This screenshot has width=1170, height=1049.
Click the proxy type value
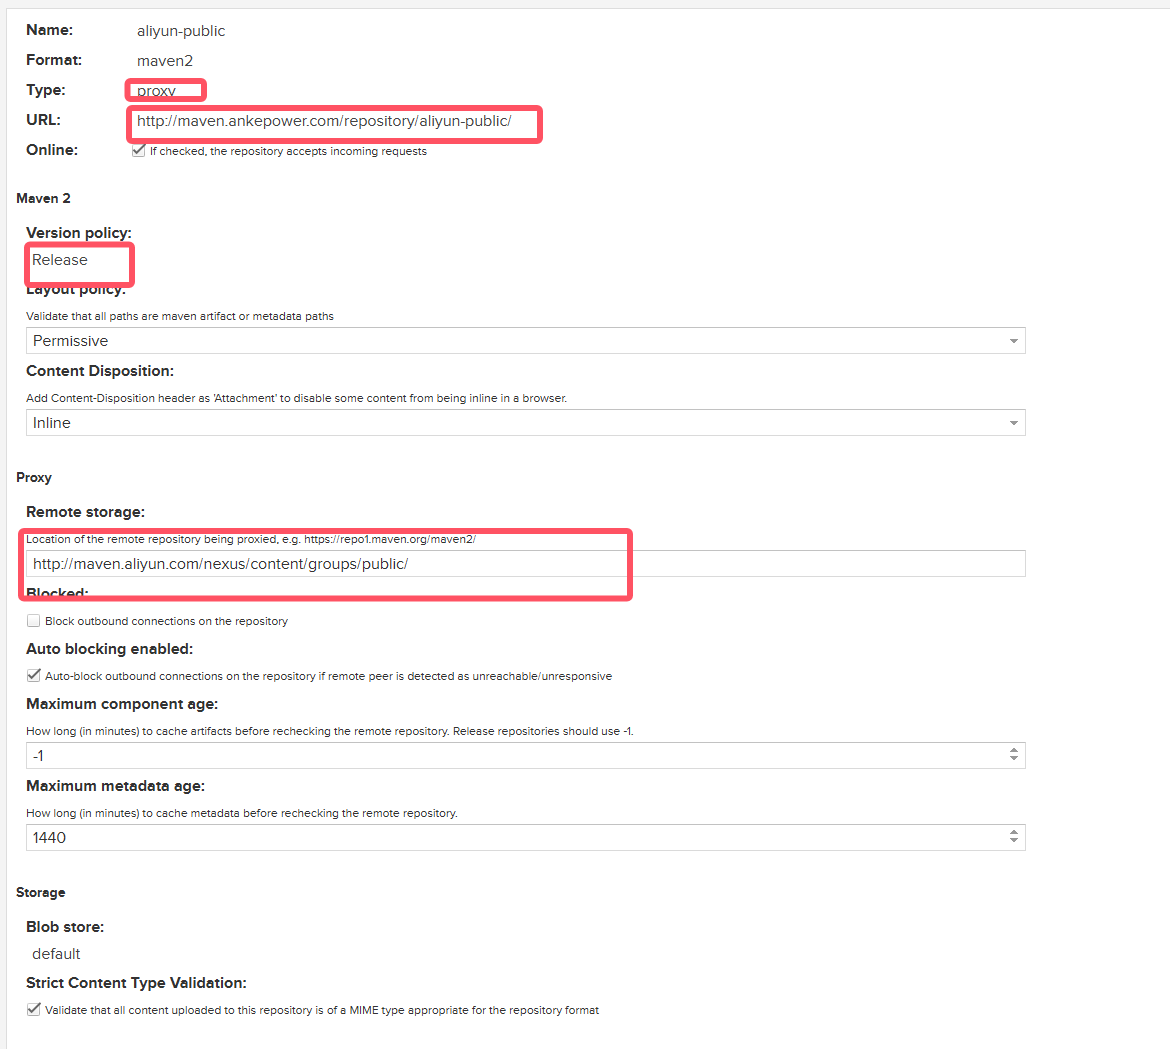157,91
